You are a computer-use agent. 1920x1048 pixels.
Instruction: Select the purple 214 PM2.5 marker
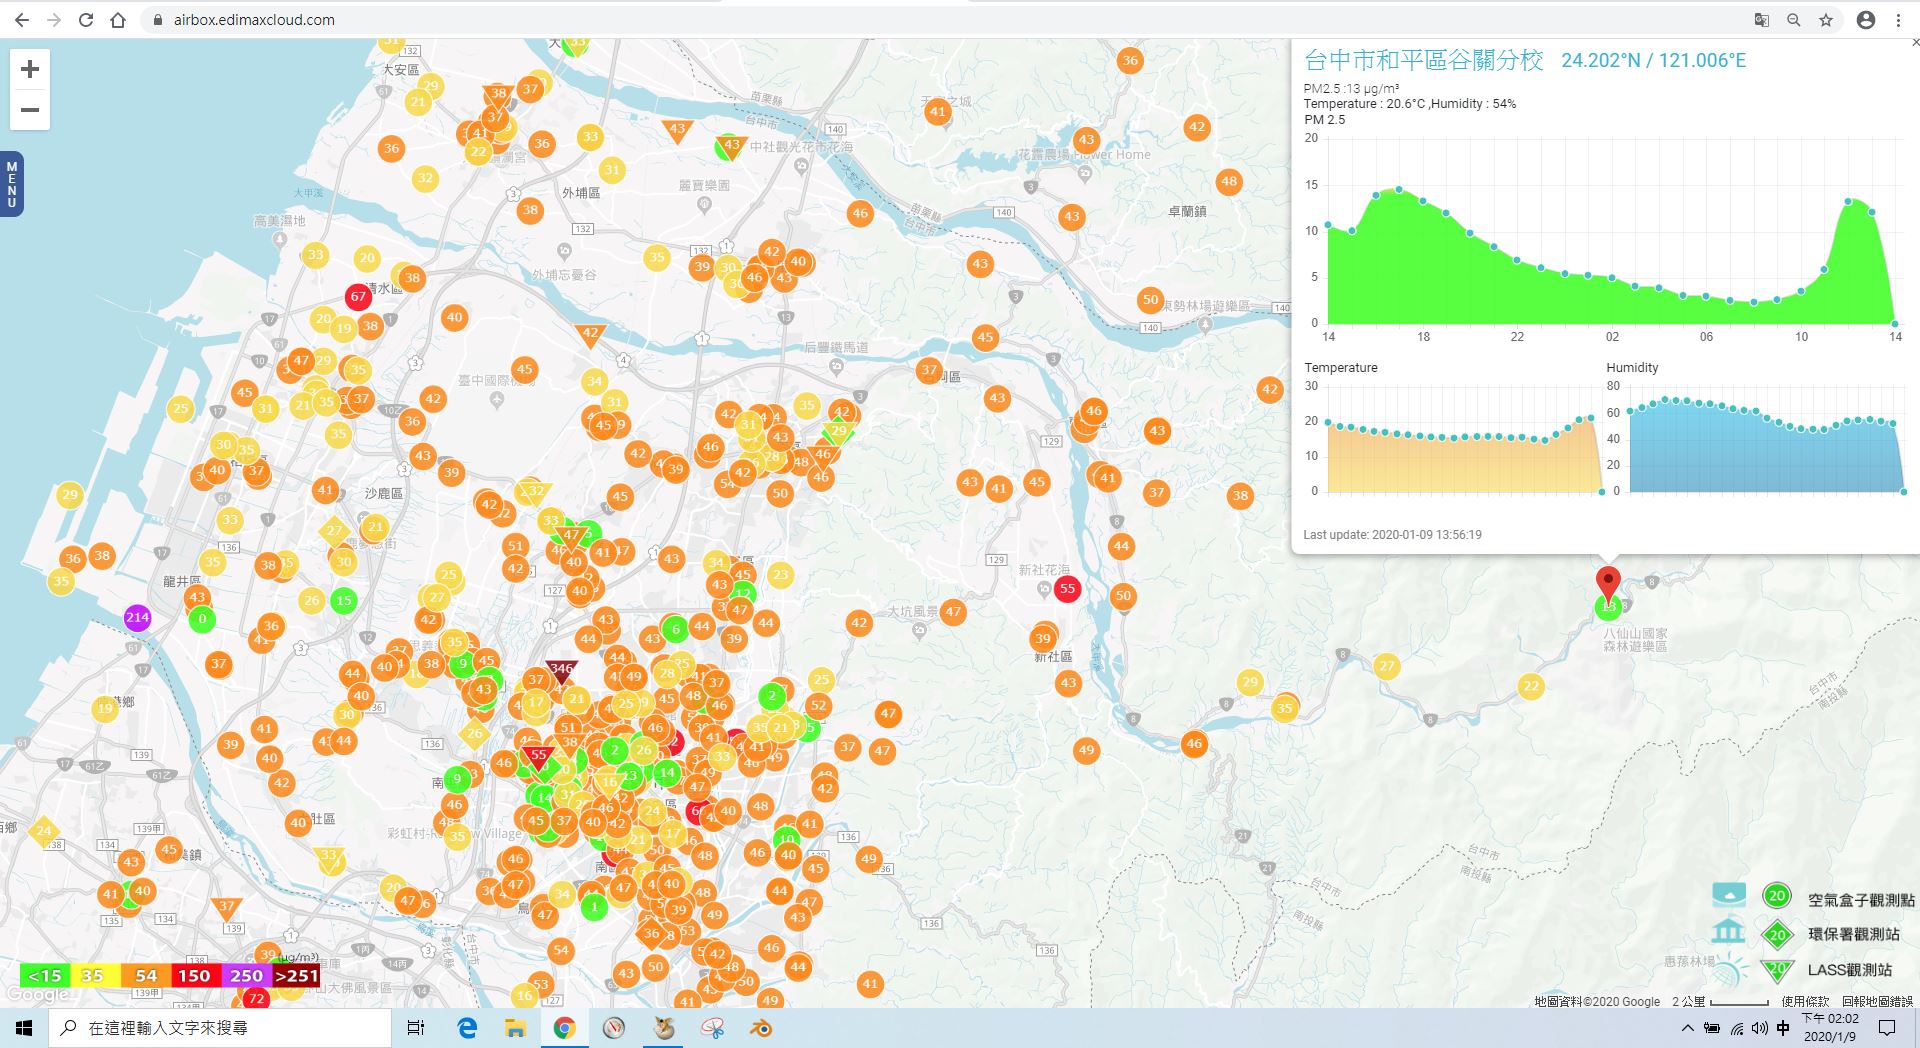137,617
